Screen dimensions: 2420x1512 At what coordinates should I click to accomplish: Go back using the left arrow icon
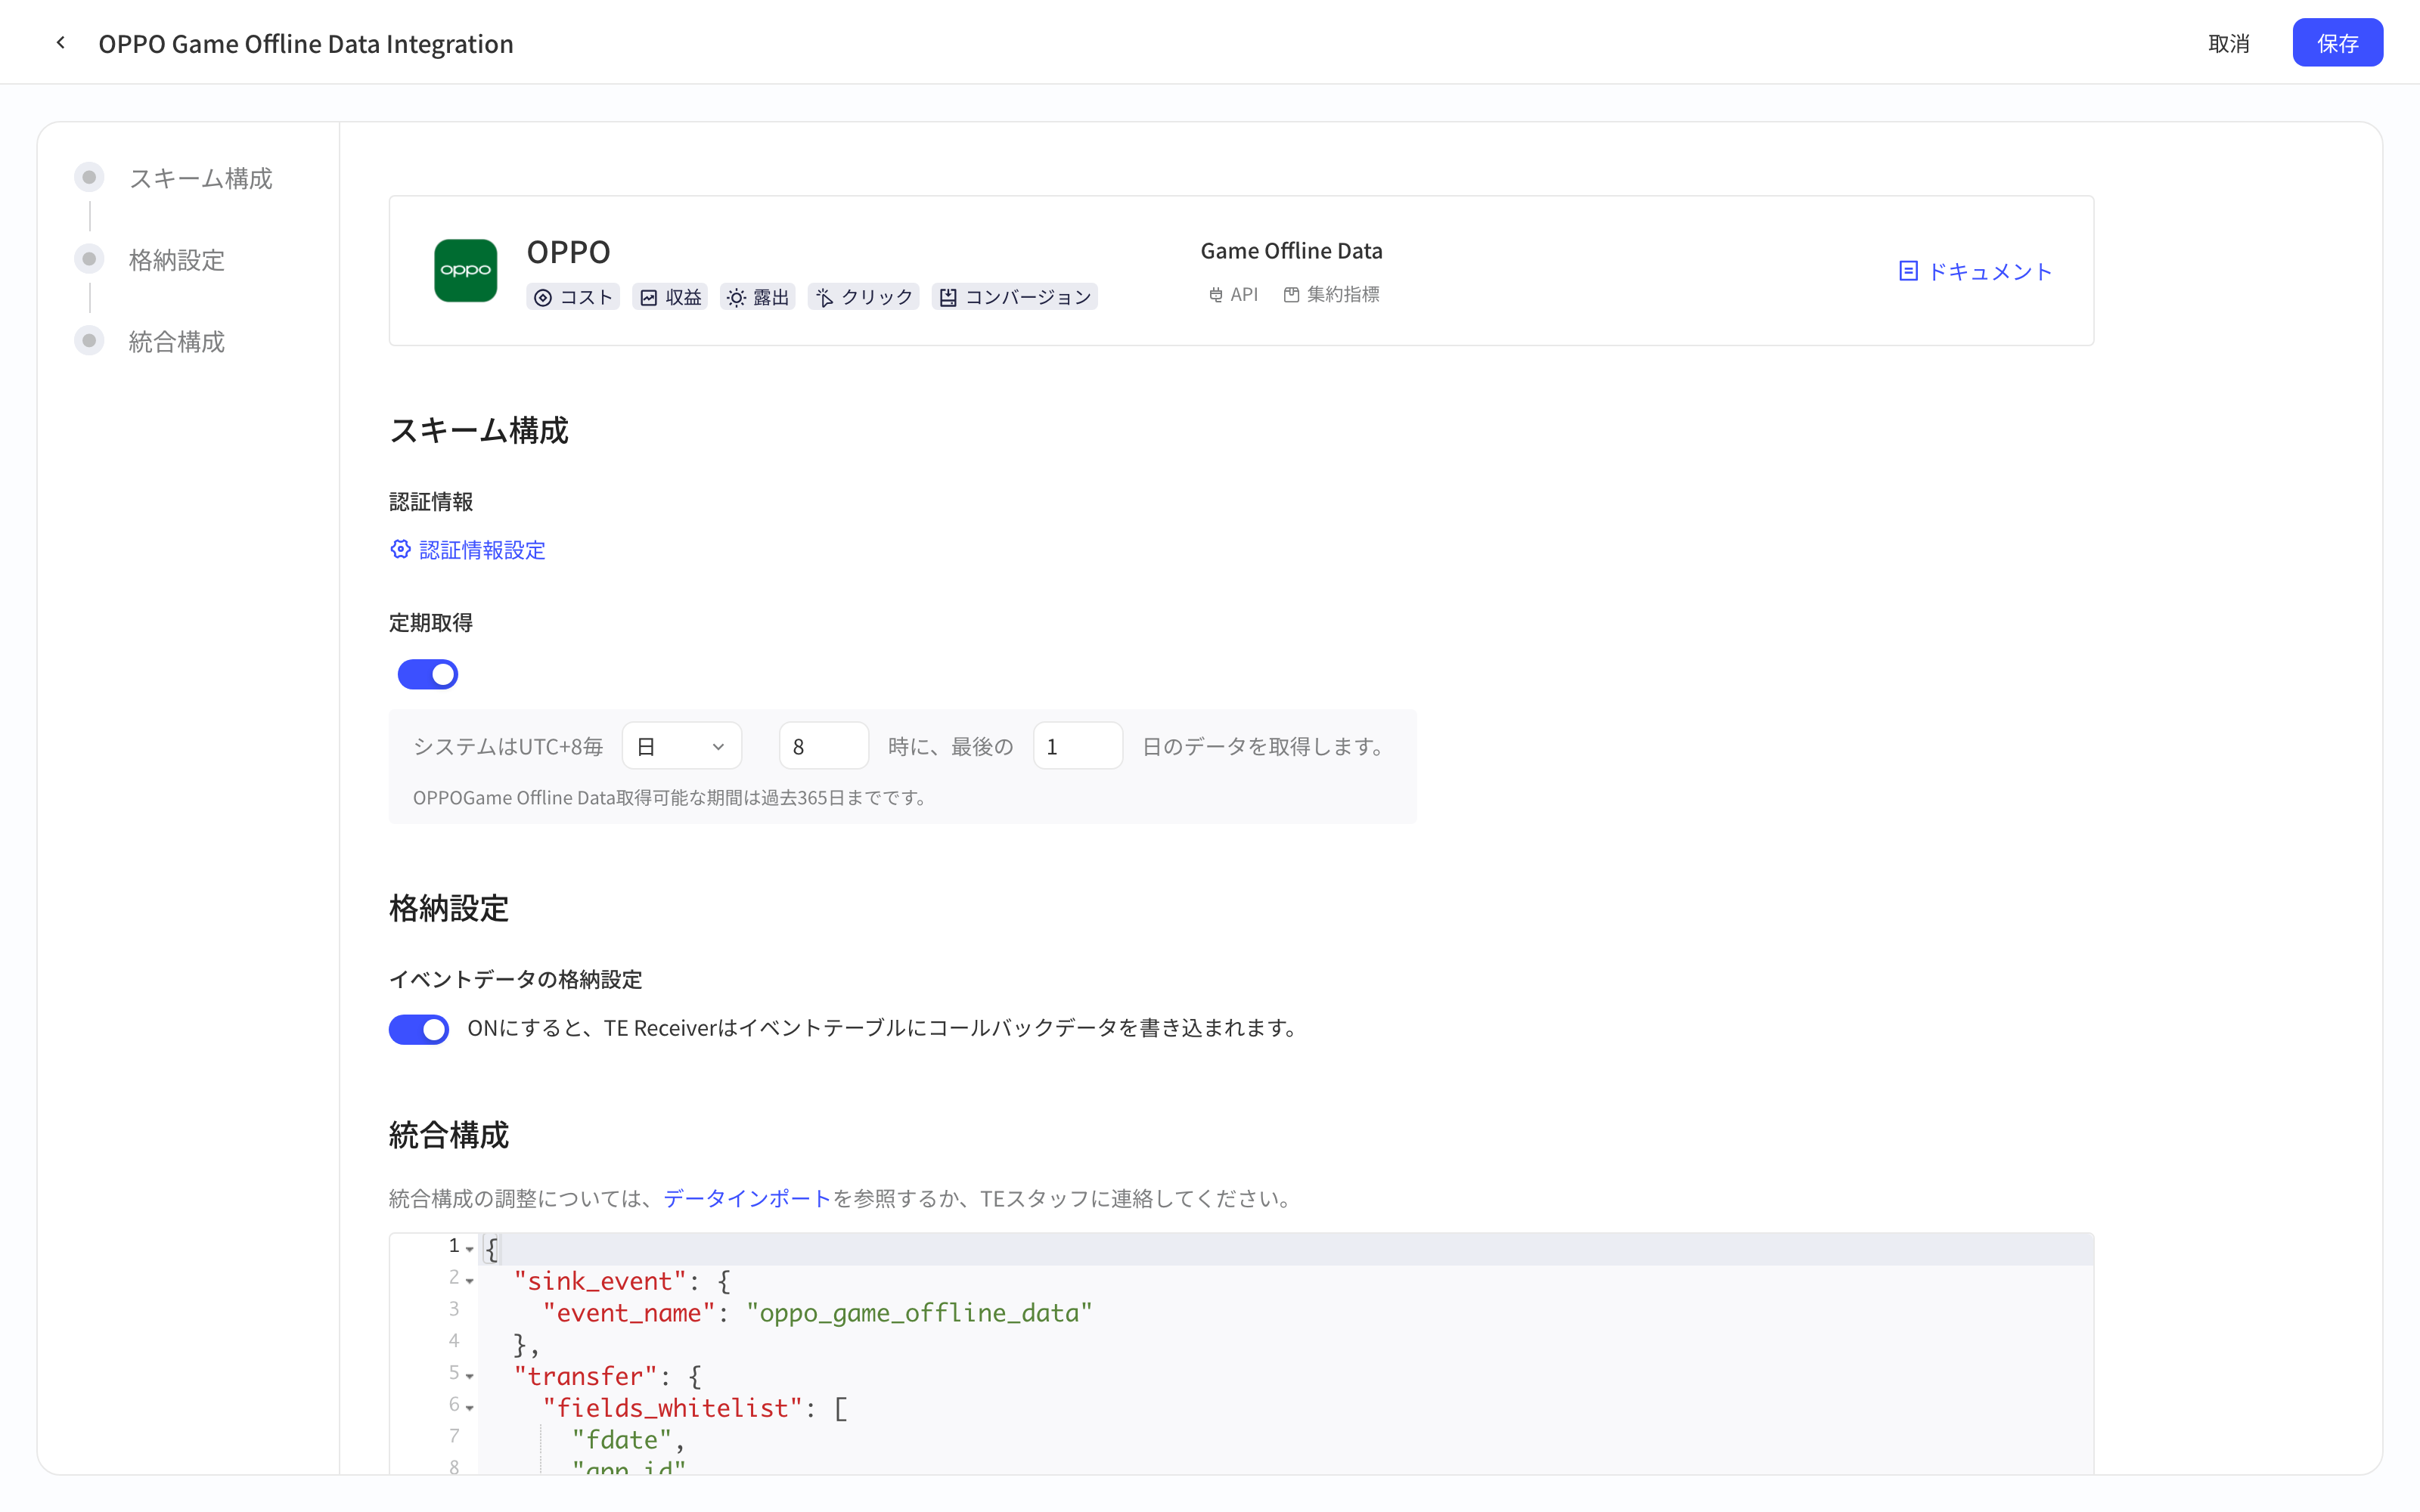click(x=61, y=43)
